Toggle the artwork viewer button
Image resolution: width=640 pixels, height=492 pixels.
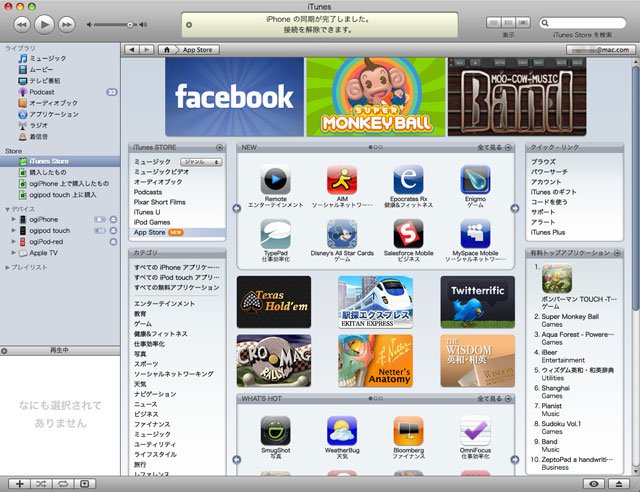84,484
